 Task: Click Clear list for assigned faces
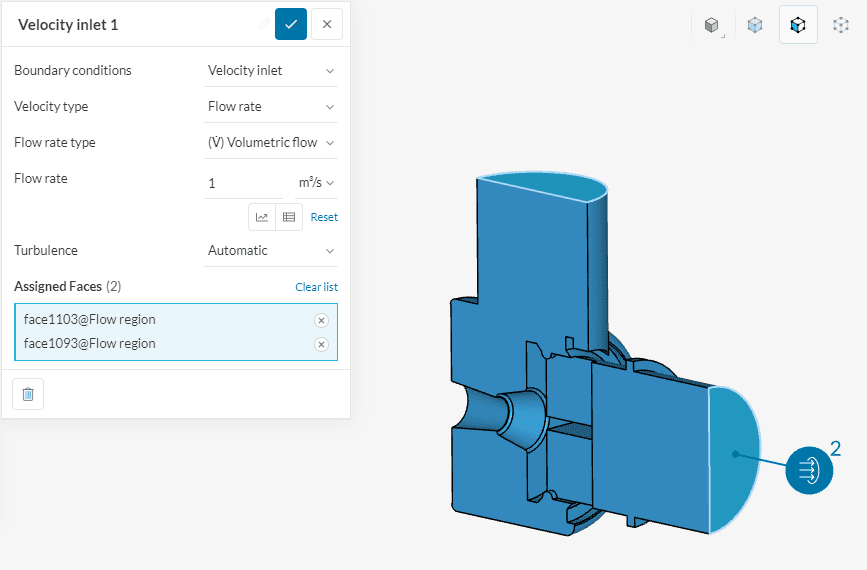click(316, 287)
